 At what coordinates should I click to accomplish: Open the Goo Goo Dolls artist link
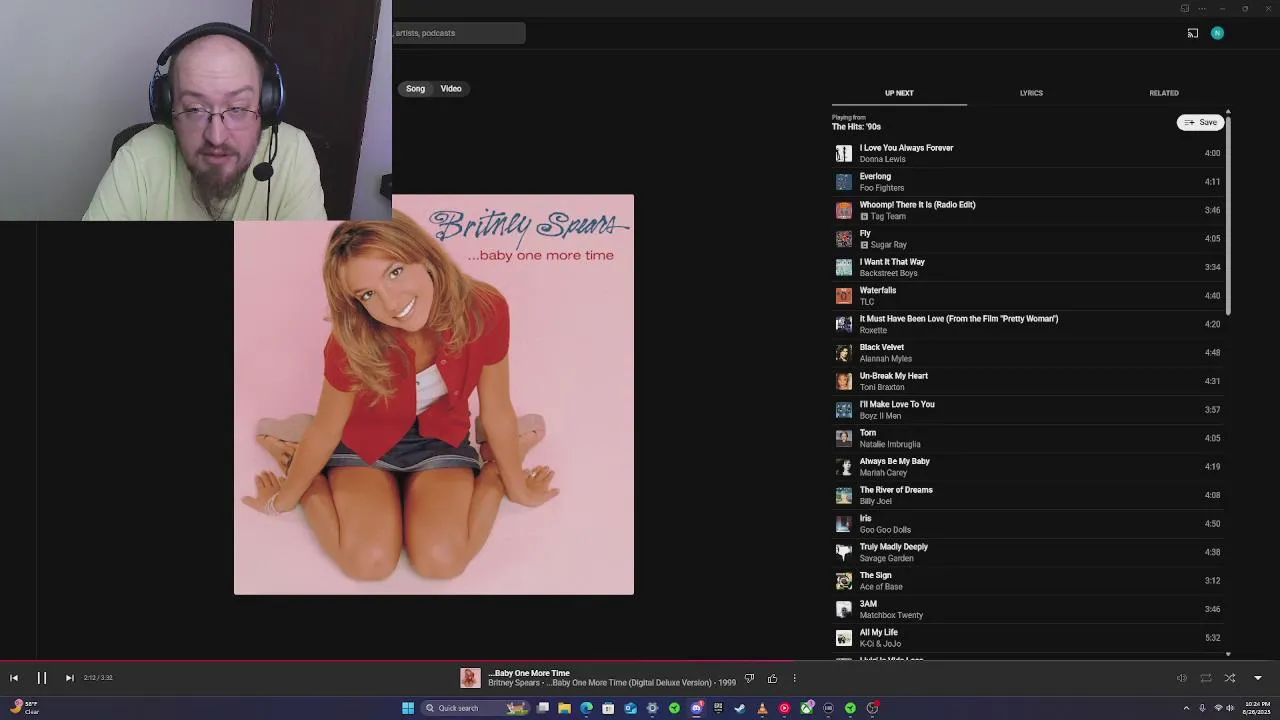coord(885,530)
